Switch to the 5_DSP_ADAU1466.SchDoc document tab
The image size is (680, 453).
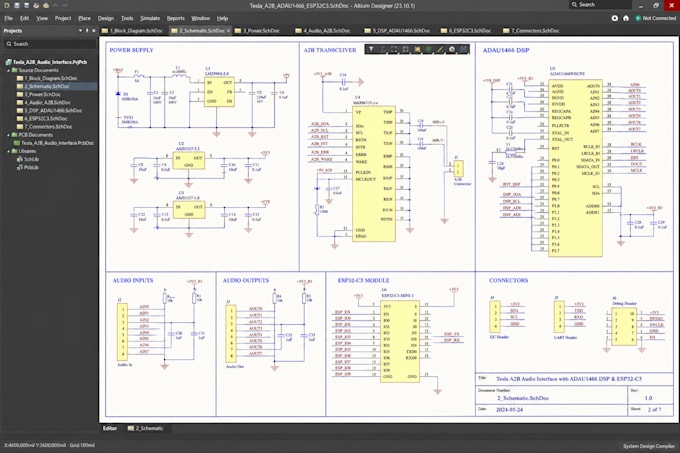coord(398,31)
